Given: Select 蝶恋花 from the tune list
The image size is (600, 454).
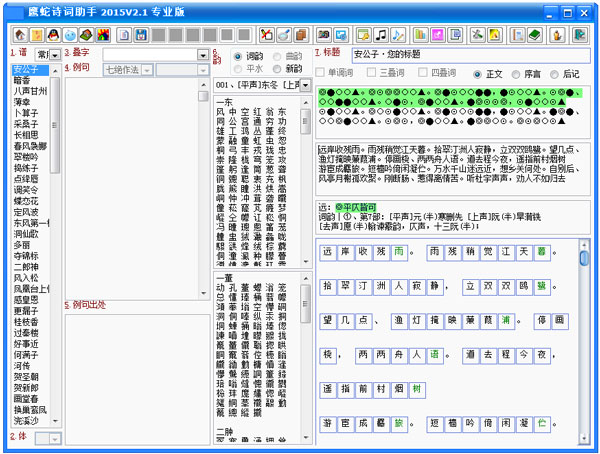Looking at the screenshot, I should tap(26, 200).
